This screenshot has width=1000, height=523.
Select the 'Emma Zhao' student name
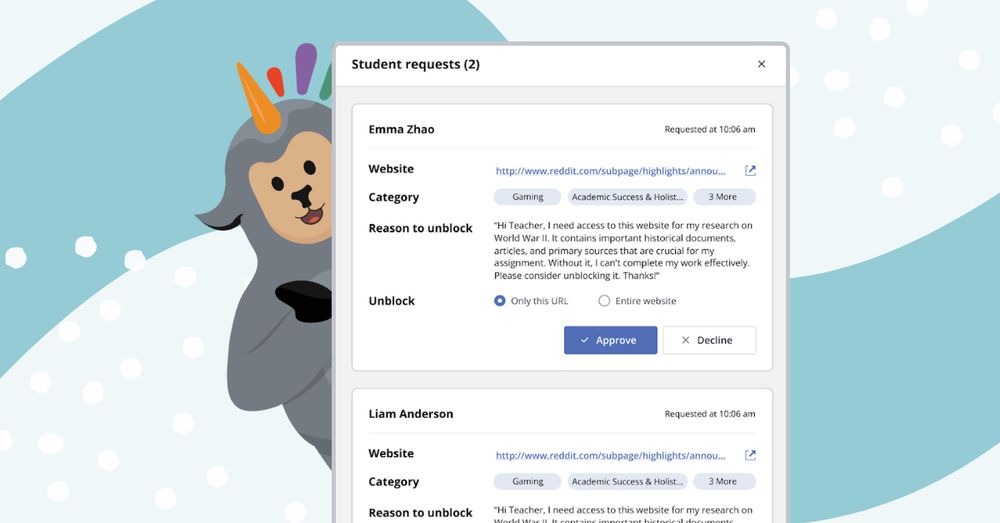tap(401, 129)
